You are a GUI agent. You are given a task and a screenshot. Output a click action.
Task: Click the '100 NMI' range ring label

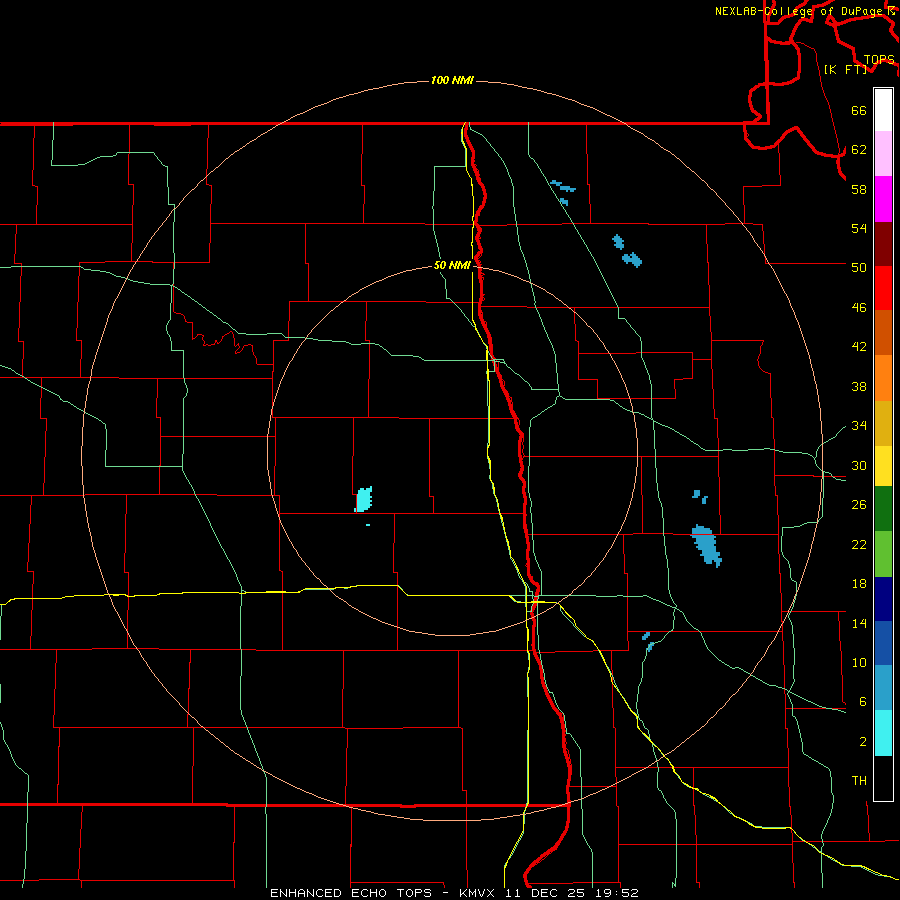pos(452,80)
